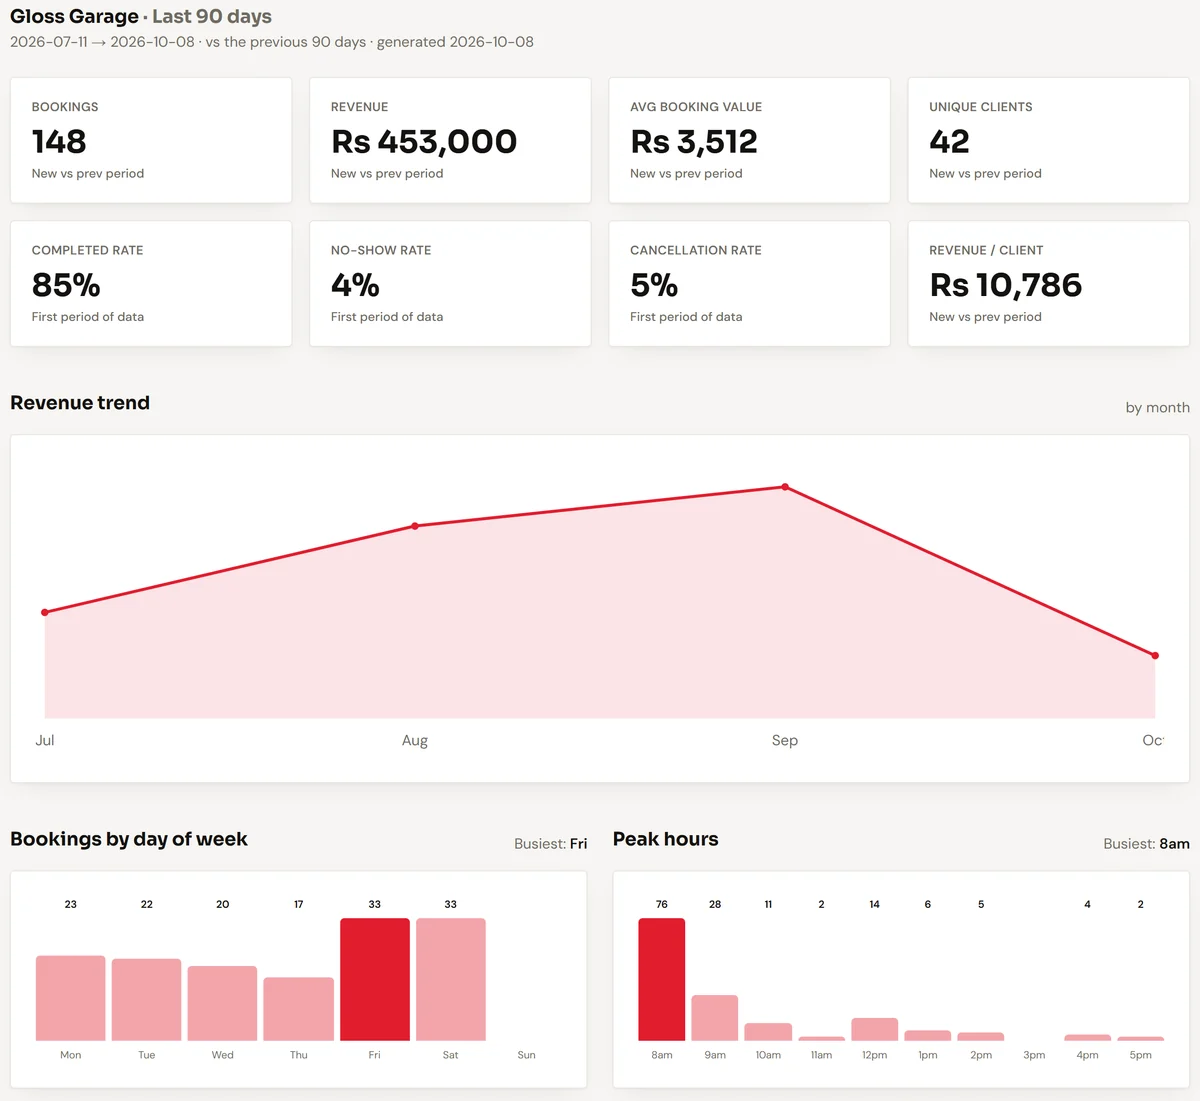
Task: Click the Bookings value "148"
Action: (59, 142)
